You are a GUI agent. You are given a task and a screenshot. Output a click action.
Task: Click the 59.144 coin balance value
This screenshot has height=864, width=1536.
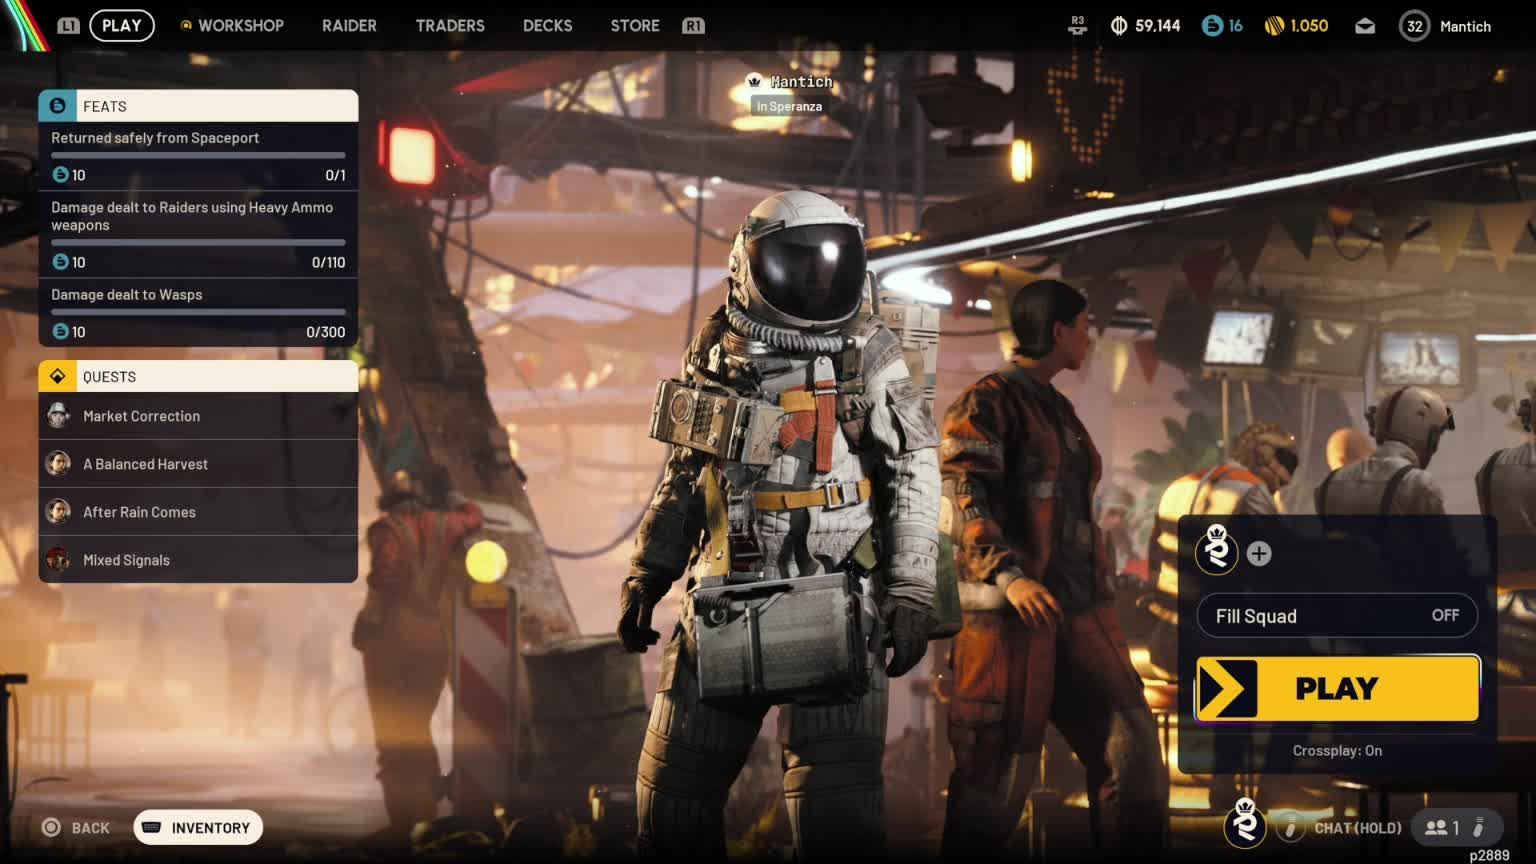coord(1158,26)
